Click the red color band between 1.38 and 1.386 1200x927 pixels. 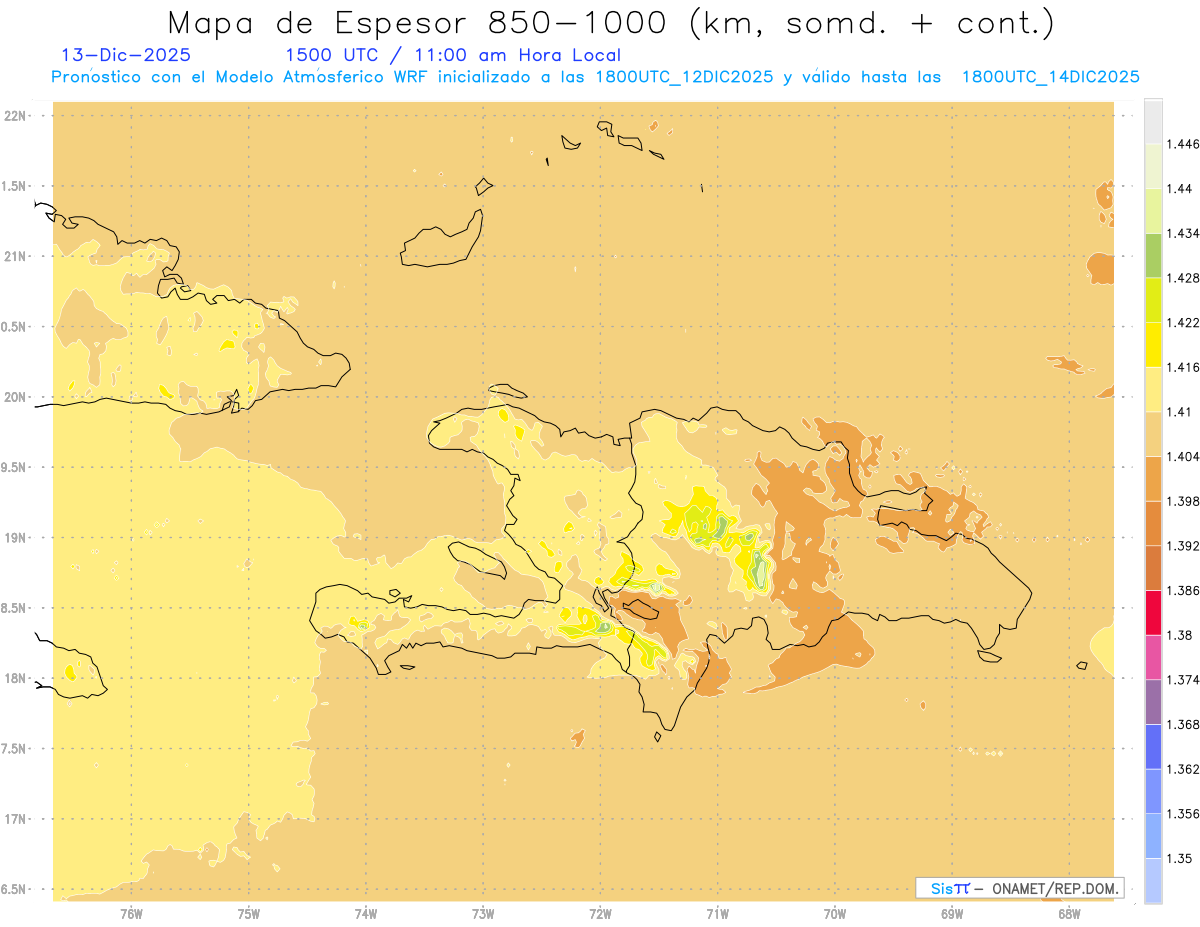pyautogui.click(x=1153, y=613)
